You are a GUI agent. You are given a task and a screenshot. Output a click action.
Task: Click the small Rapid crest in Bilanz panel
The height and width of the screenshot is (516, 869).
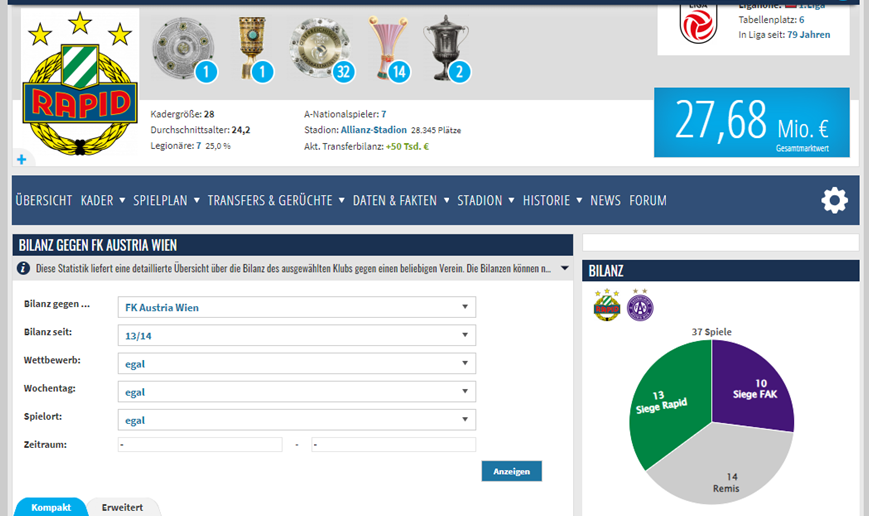tap(607, 305)
